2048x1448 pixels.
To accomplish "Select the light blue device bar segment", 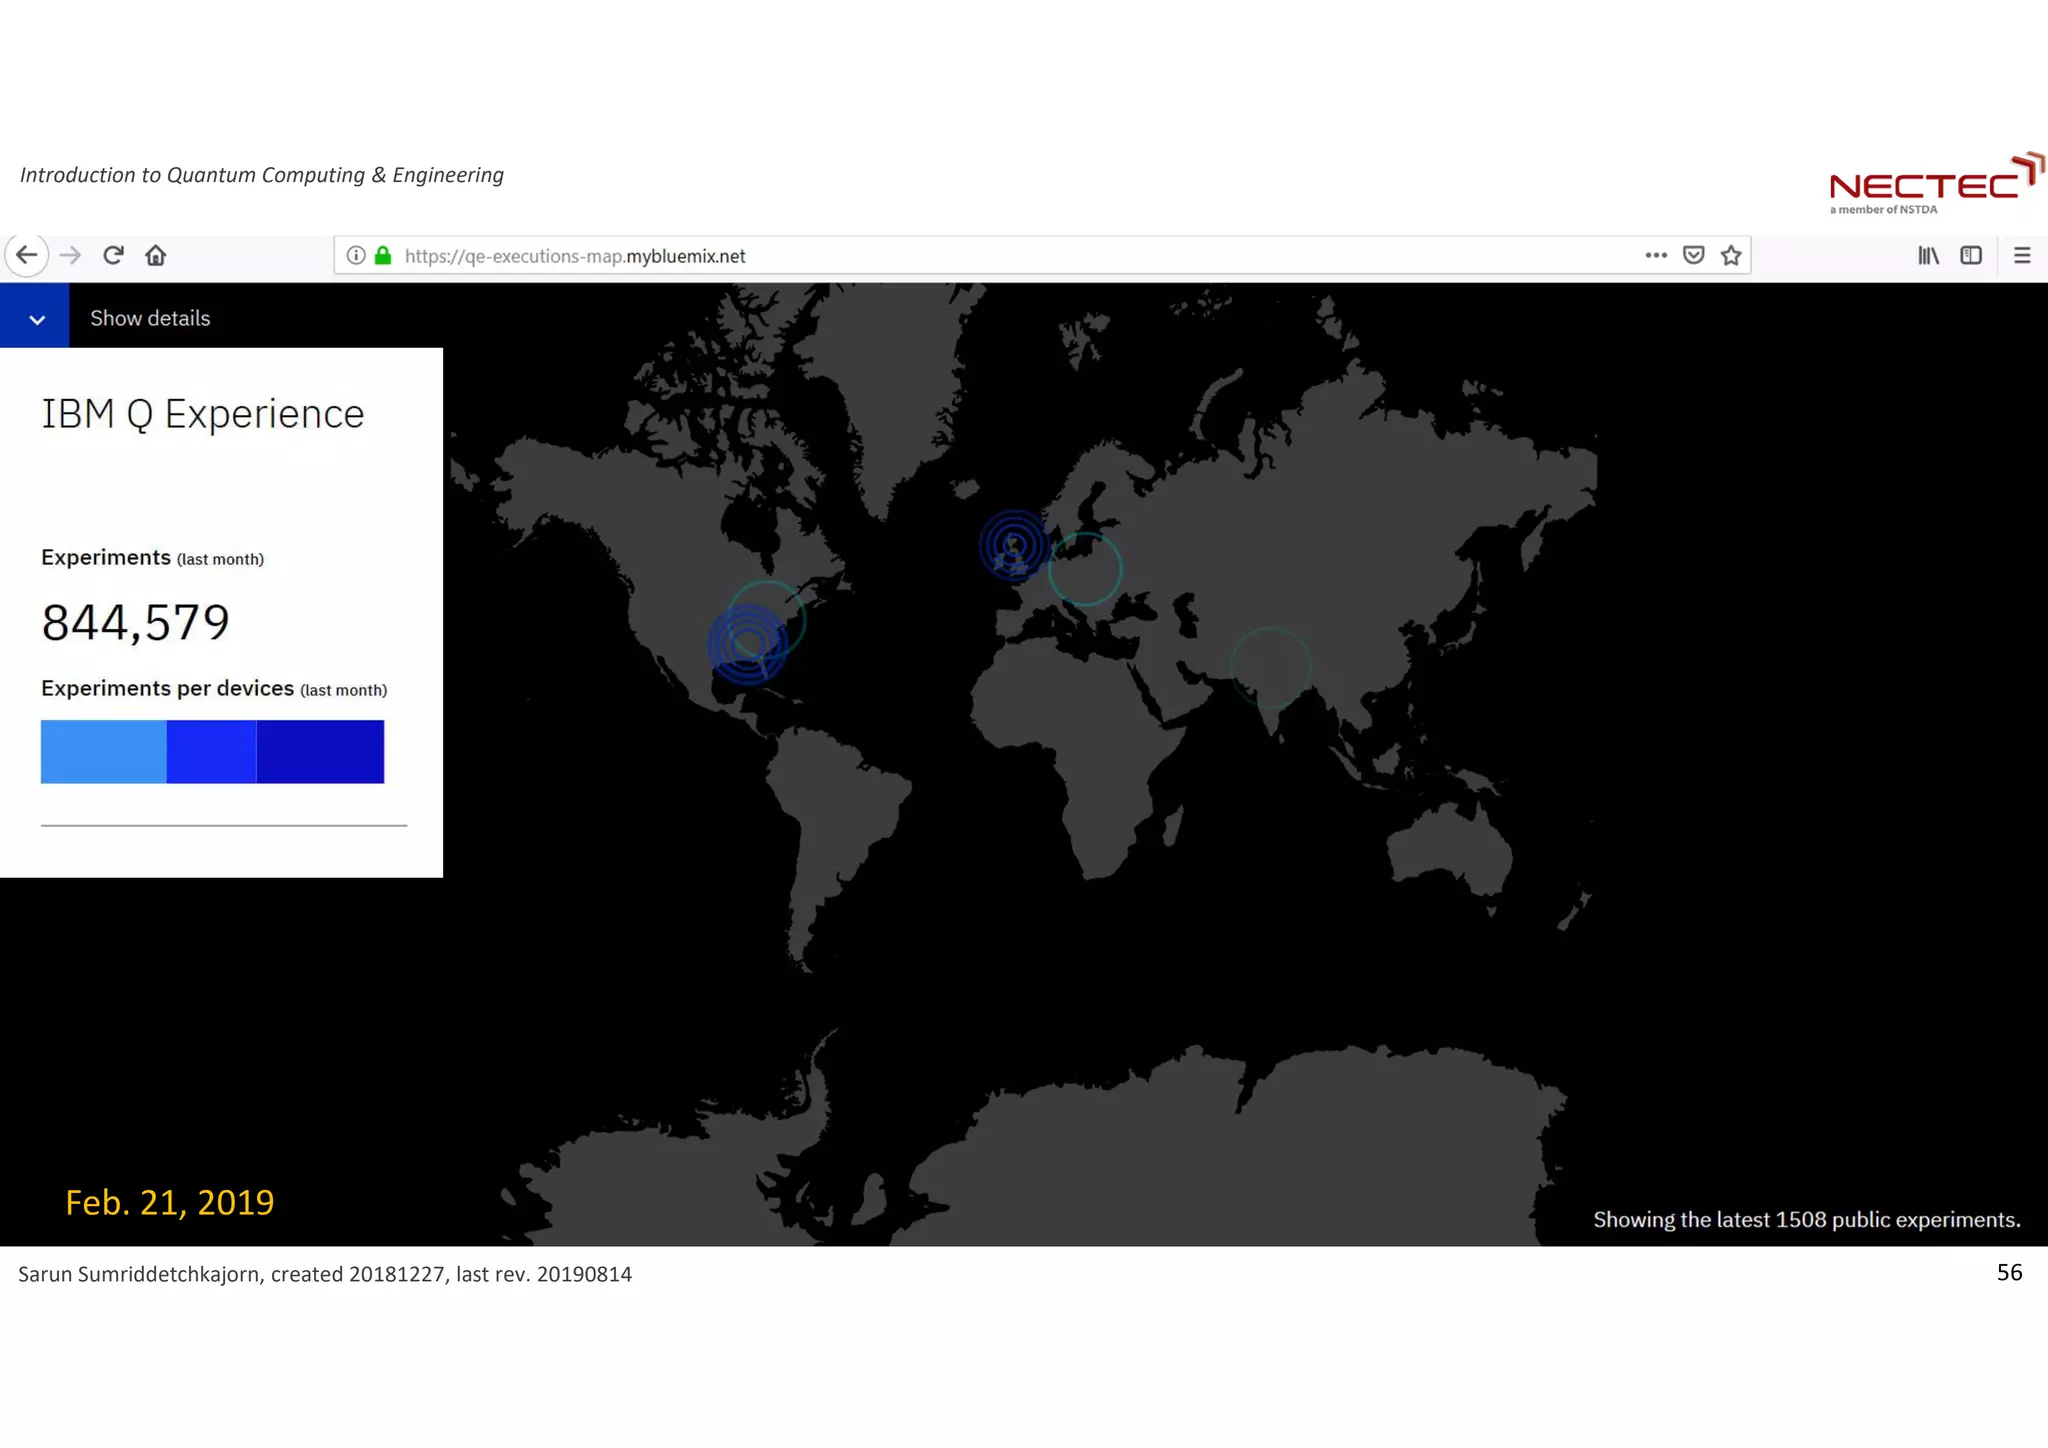I will (x=103, y=751).
